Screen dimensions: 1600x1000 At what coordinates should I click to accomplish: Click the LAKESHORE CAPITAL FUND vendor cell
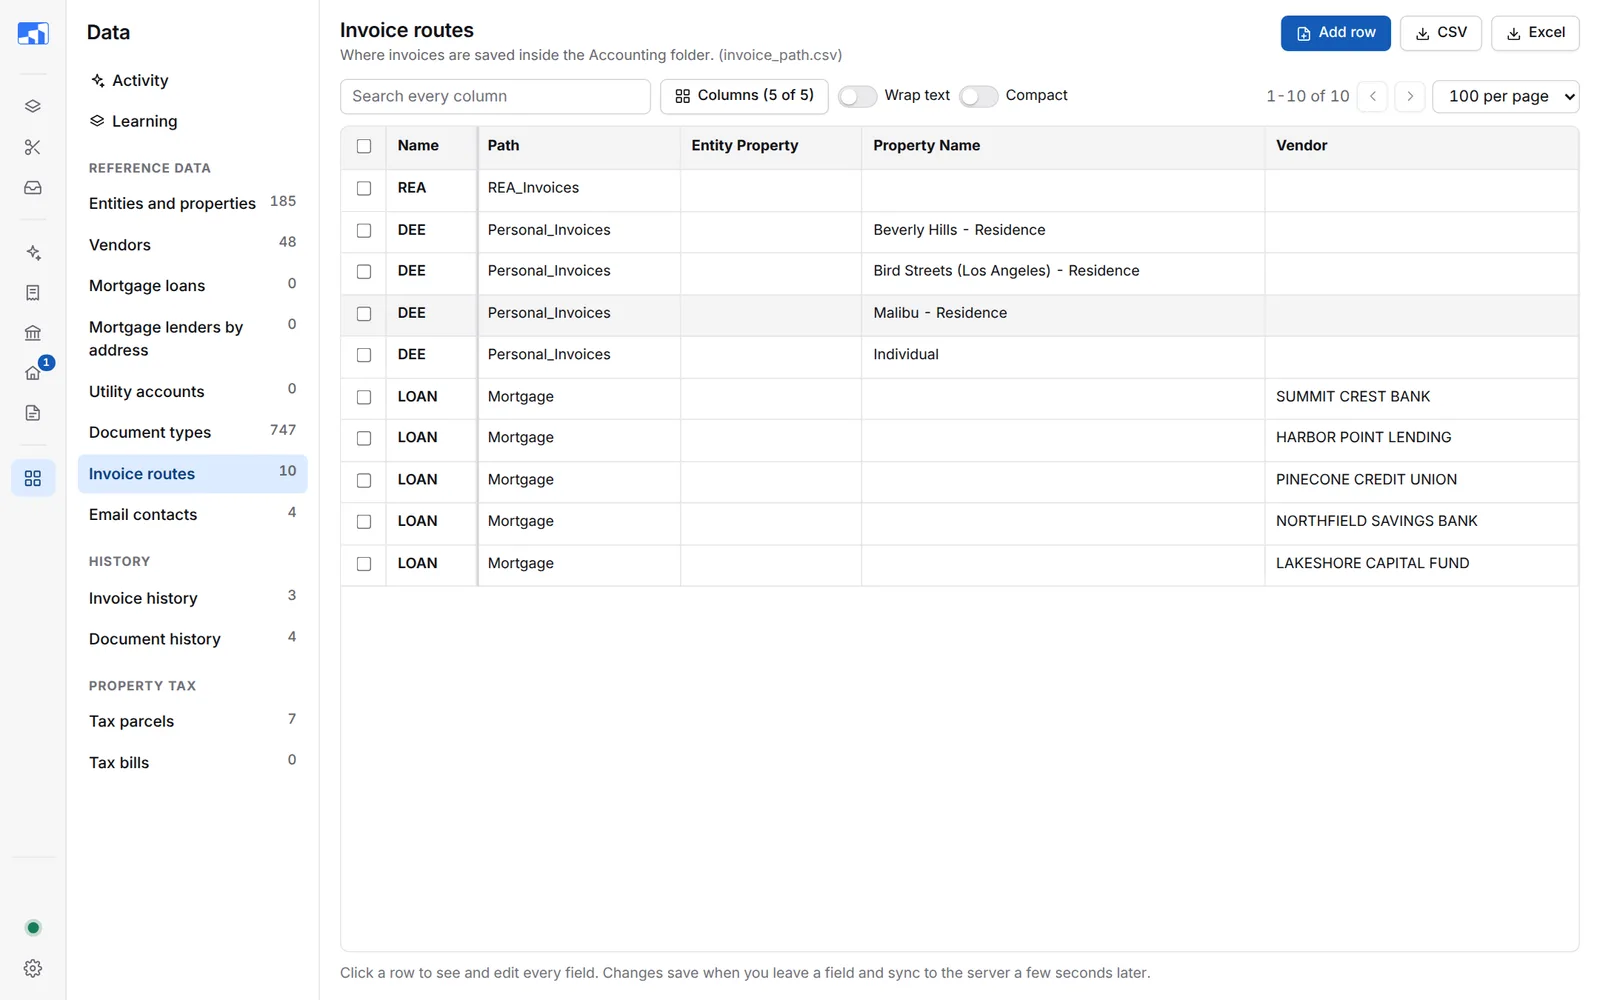[x=1421, y=564]
